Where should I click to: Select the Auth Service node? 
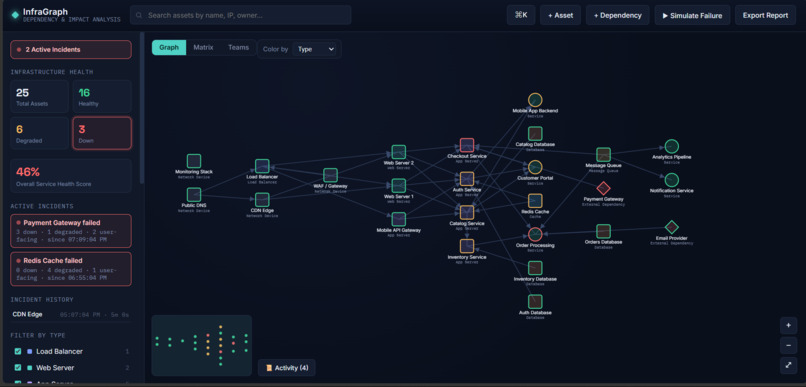(467, 179)
